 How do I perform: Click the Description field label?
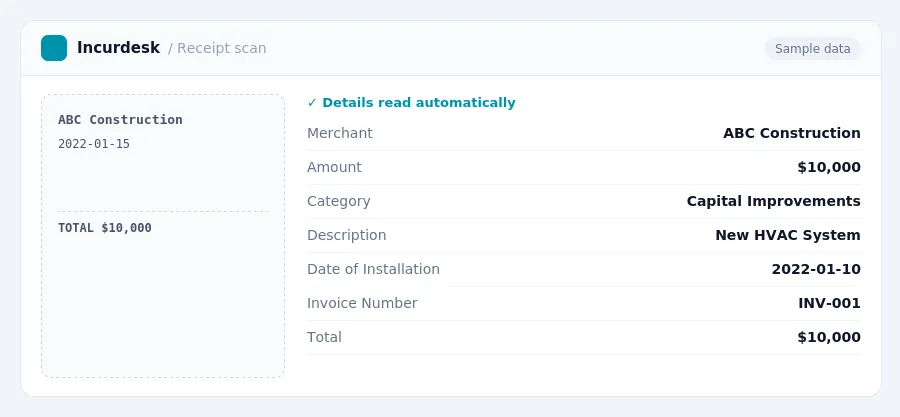tap(347, 235)
